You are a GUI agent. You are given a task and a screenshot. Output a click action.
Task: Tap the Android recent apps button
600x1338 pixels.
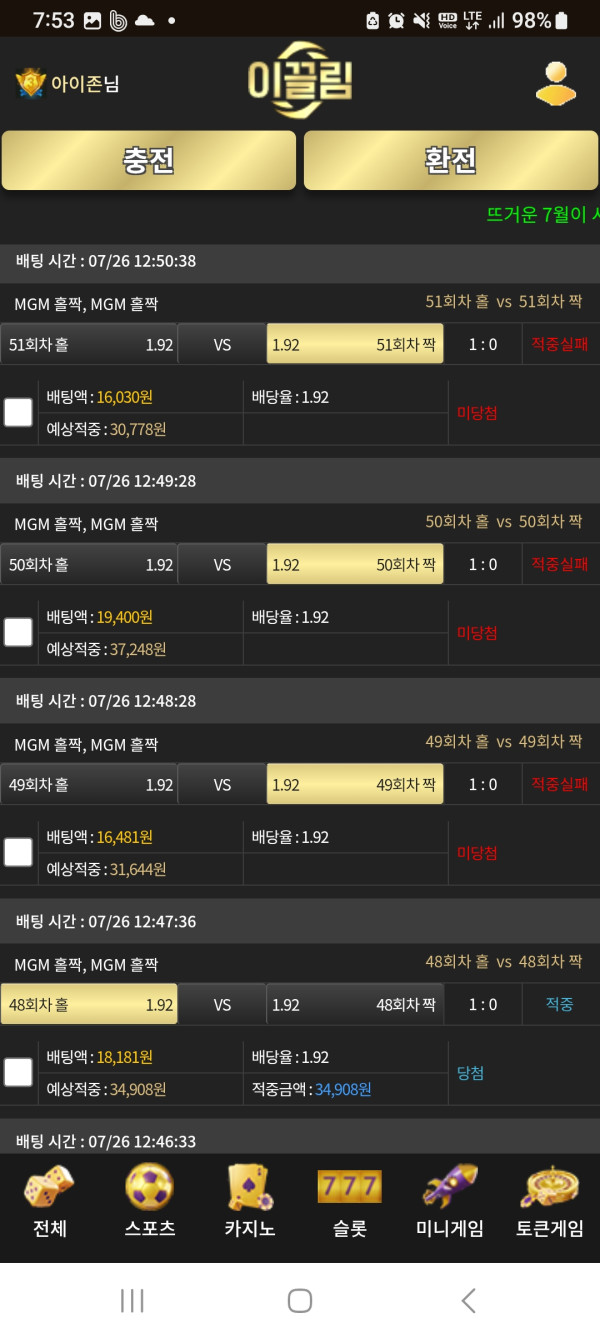(132, 1300)
